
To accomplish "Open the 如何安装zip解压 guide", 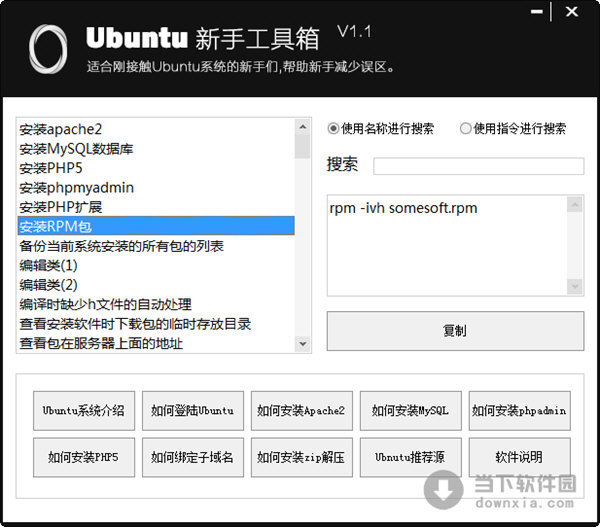I will tap(302, 457).
